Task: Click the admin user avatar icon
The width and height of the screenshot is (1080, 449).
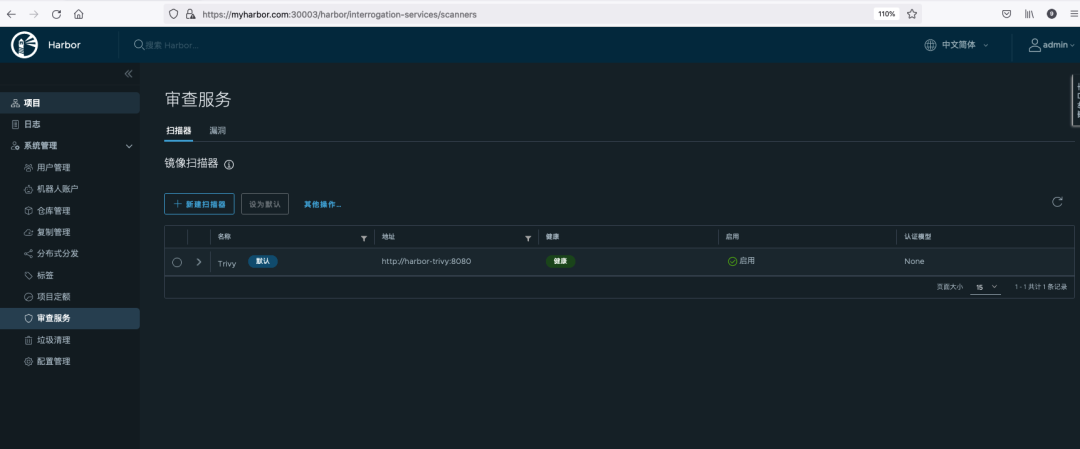Action: [x=1035, y=45]
